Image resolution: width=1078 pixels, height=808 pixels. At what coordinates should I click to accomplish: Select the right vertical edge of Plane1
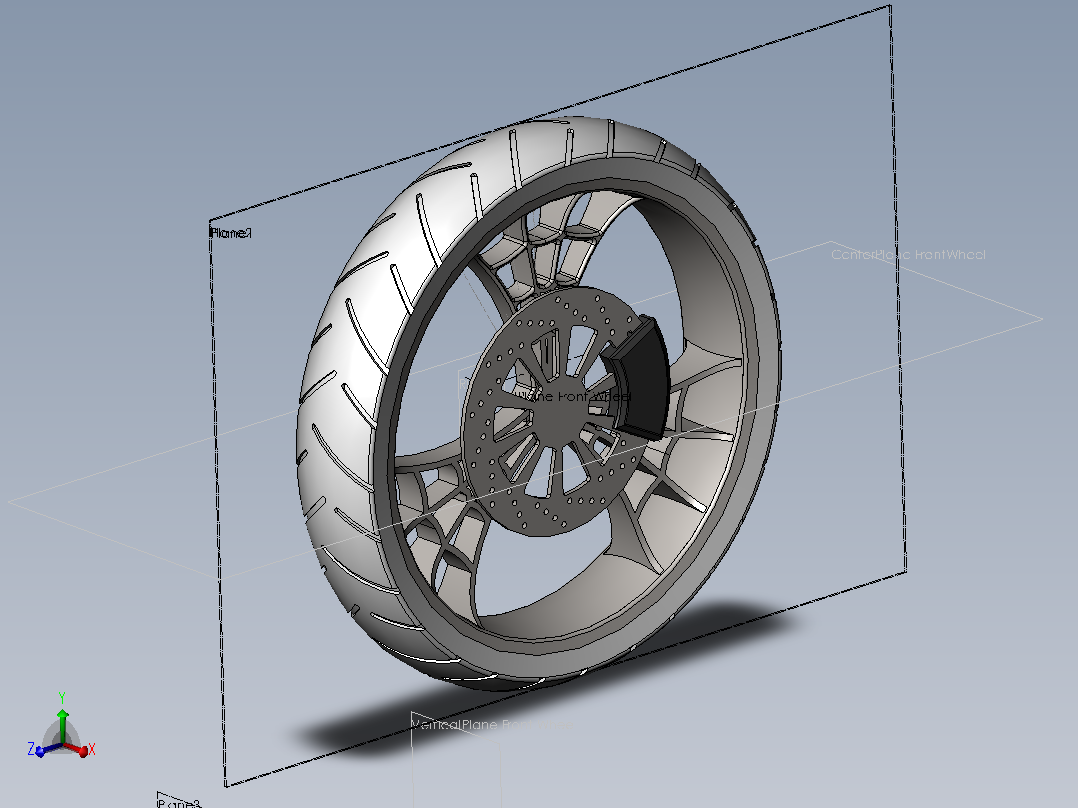coord(898,289)
